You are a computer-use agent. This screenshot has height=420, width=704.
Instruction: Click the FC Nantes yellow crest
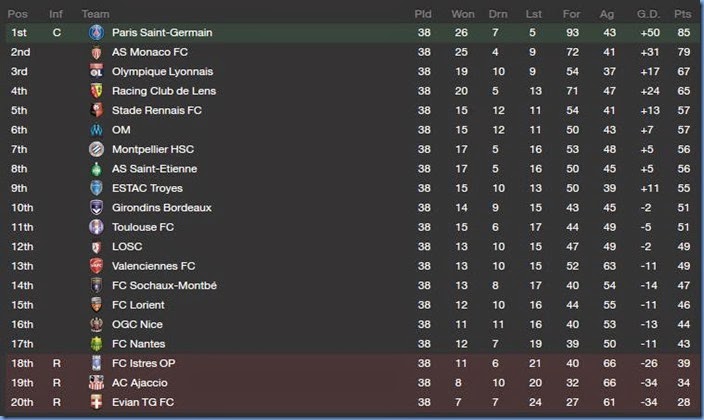point(96,343)
